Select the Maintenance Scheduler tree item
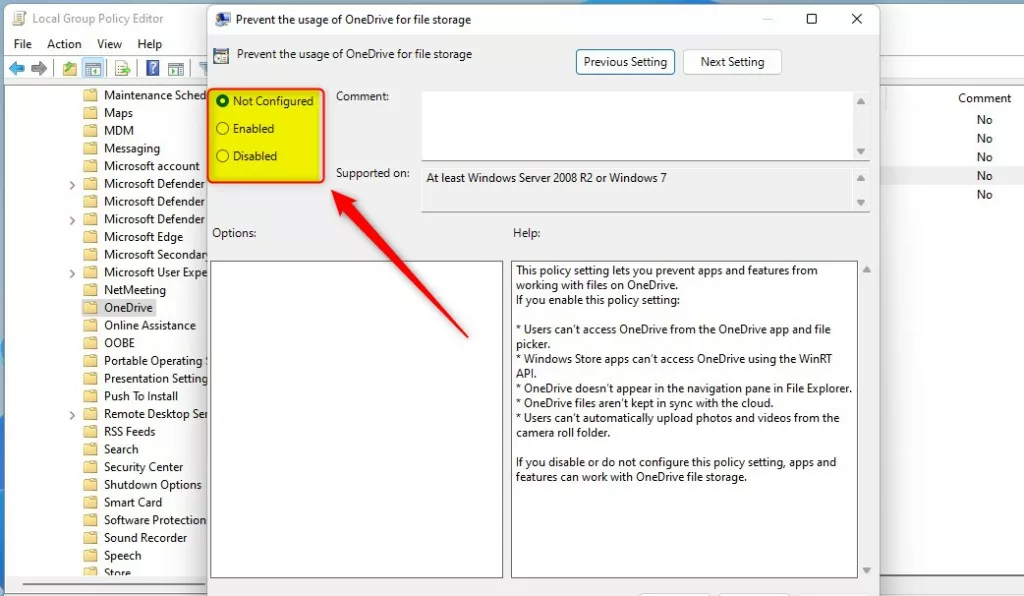The width and height of the screenshot is (1024, 596). click(155, 95)
